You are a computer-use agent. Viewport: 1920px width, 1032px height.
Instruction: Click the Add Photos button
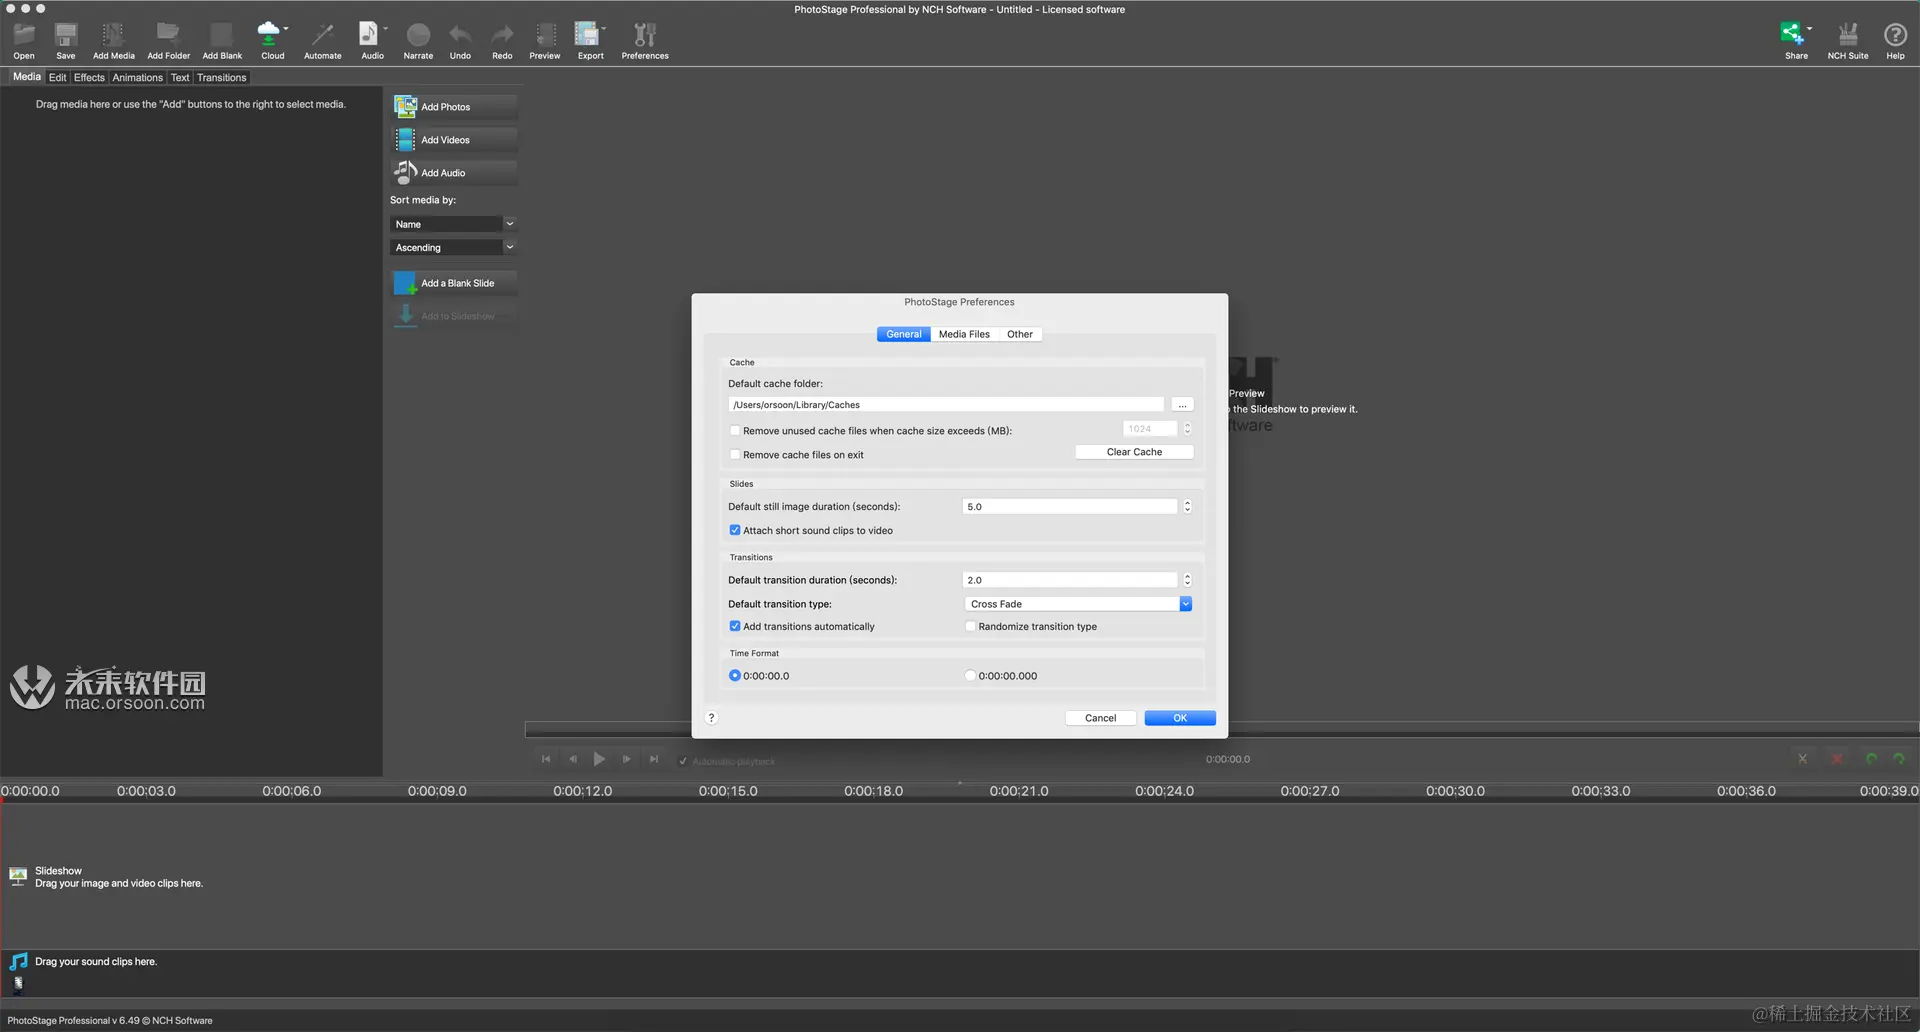point(455,107)
